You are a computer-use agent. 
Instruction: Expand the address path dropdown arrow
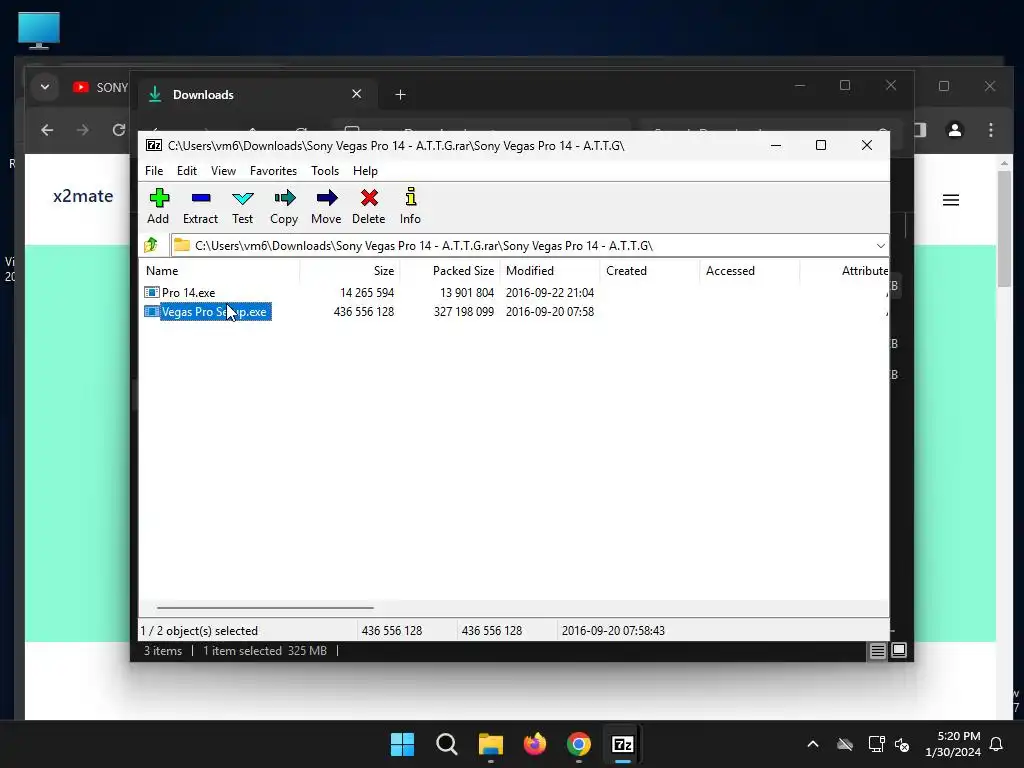point(880,246)
